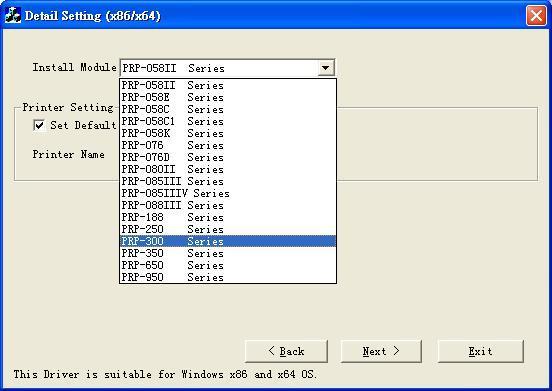The width and height of the screenshot is (552, 391).
Task: Choose PRP-058C Series from list
Action: coord(228,109)
